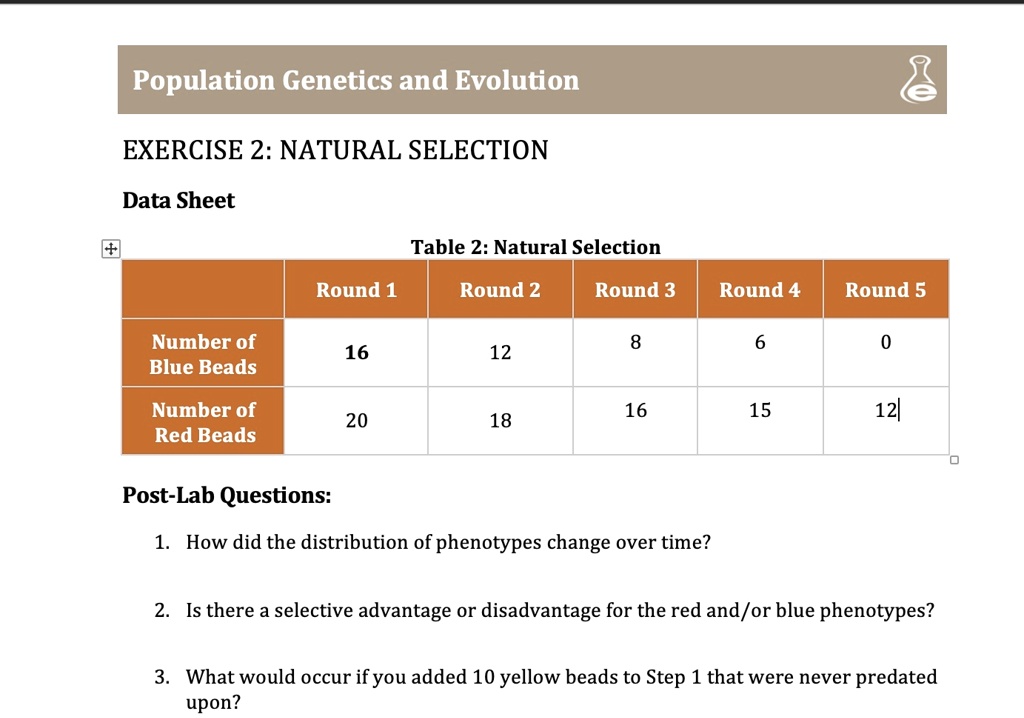Click Blue Beads Round 2 cell value
This screenshot has height=718, width=1024.
[x=500, y=353]
